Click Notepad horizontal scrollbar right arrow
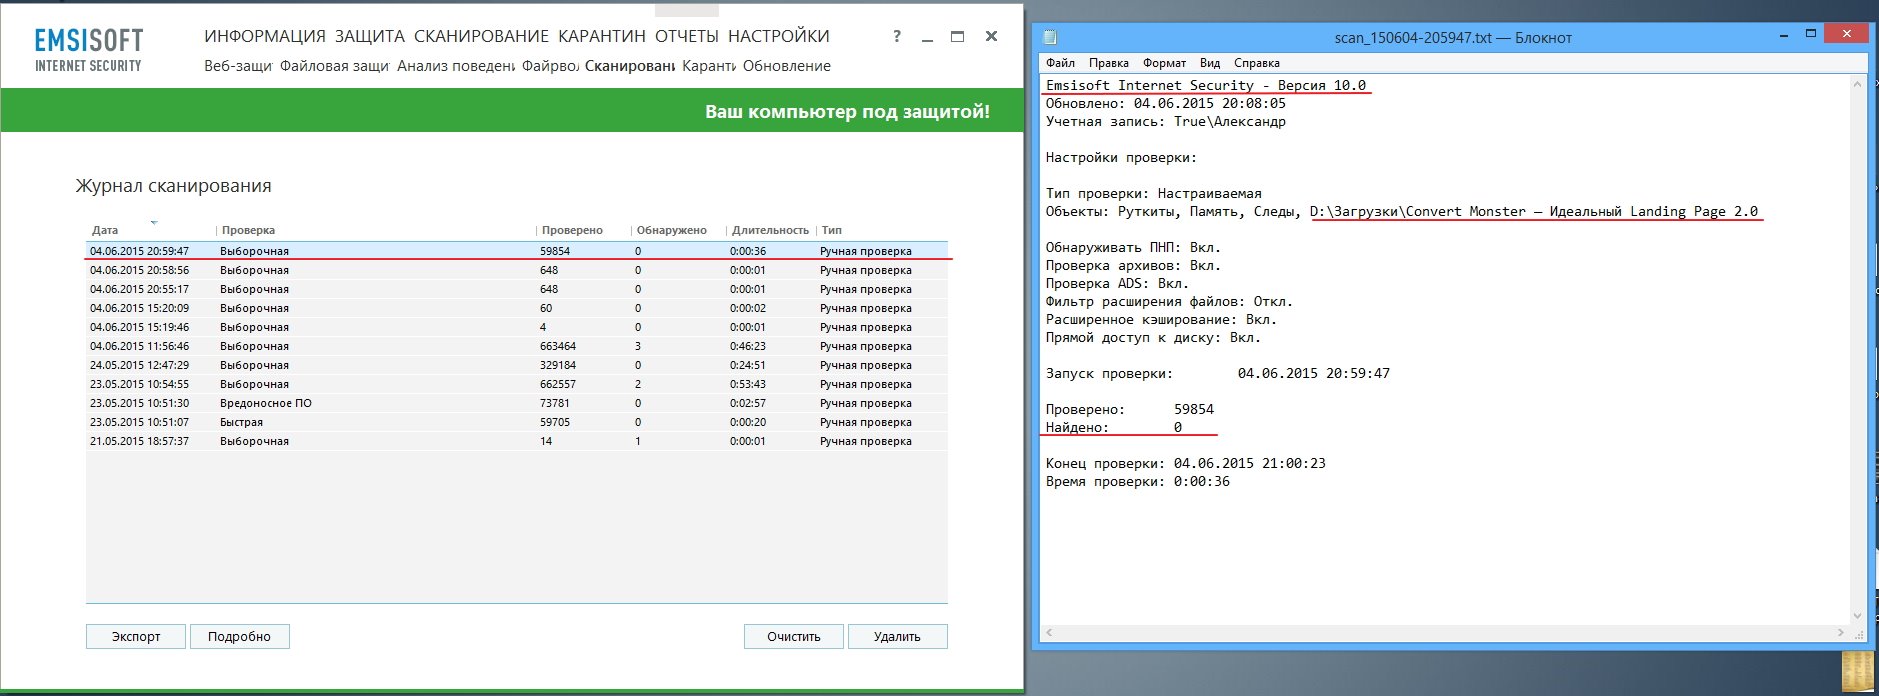The height and width of the screenshot is (696, 1879). click(1841, 632)
